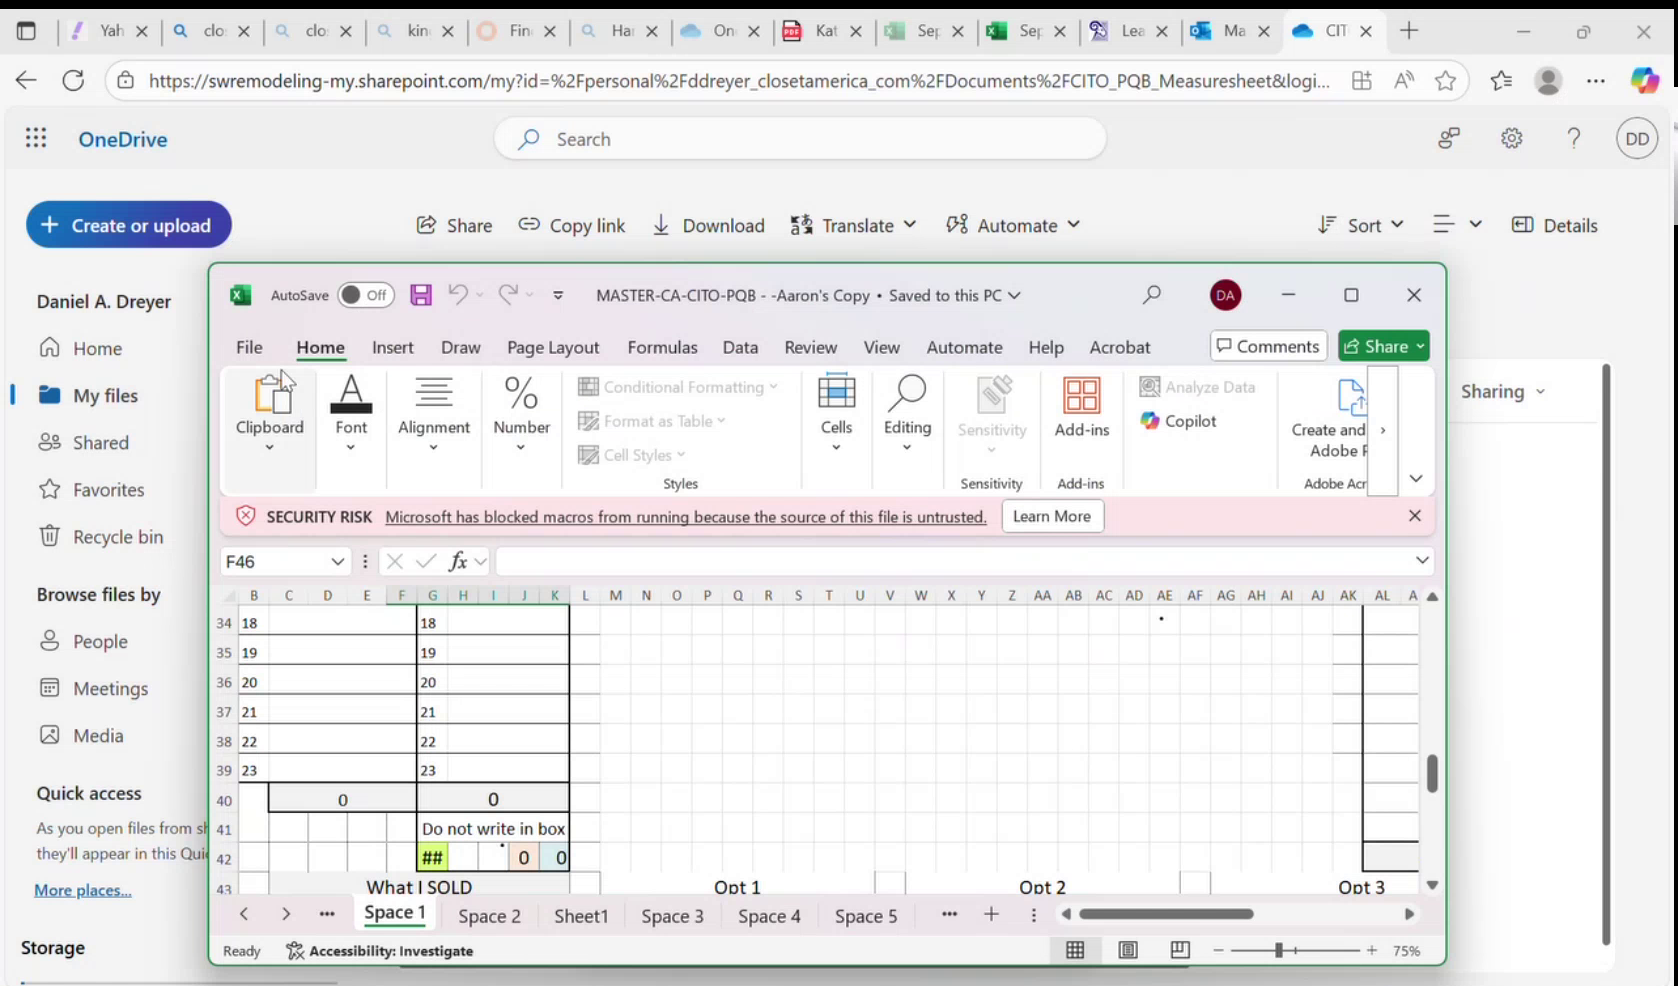Redo the last action

(x=509, y=295)
